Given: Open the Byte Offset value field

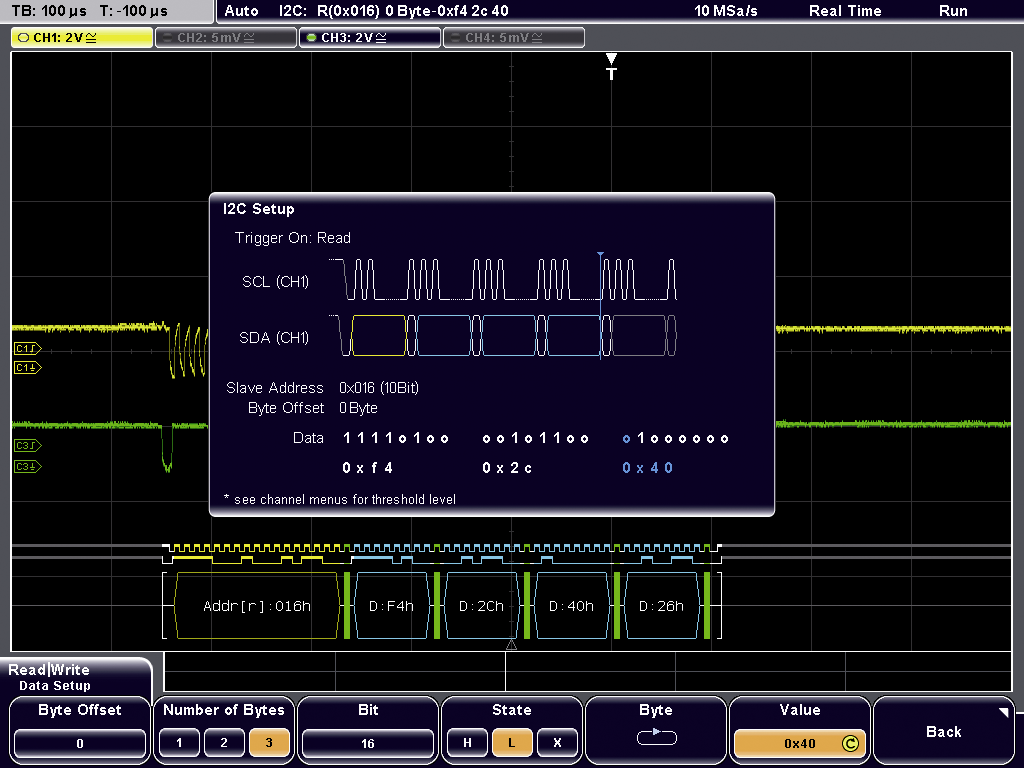Looking at the screenshot, I should 79,743.
